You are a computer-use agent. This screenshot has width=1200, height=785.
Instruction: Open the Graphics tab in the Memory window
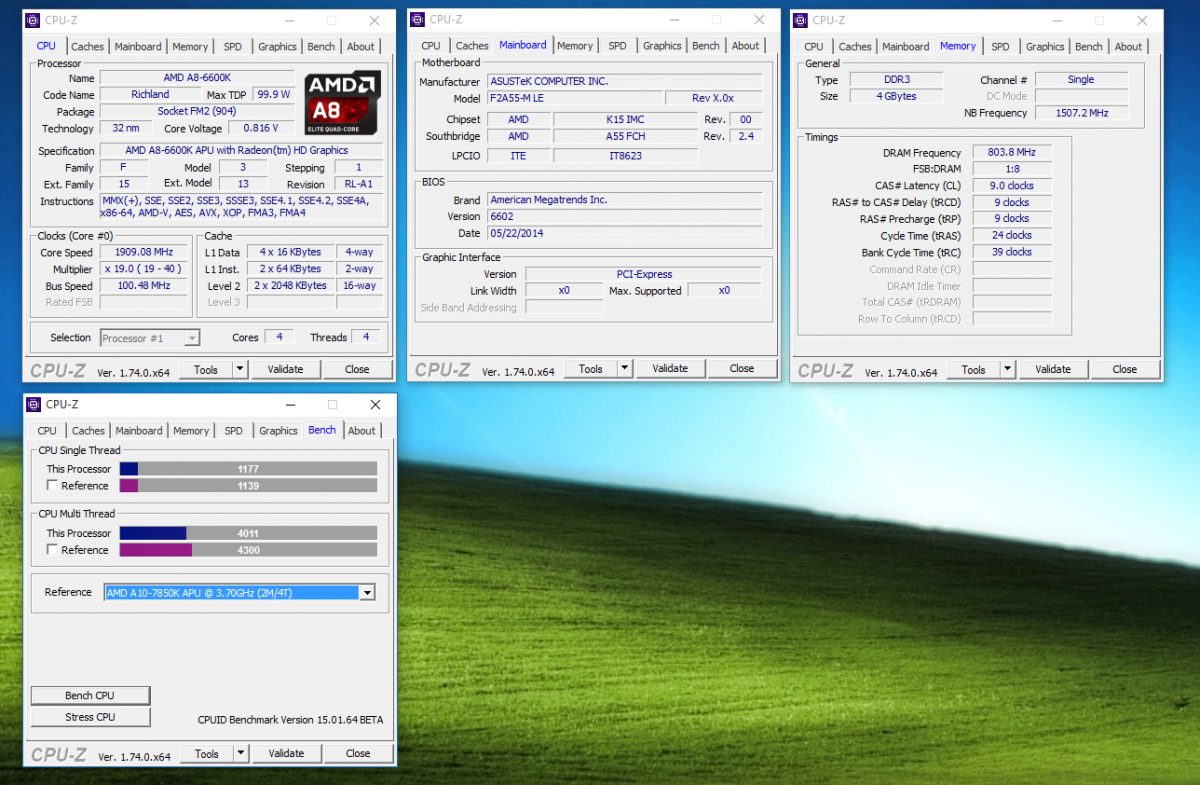(x=1045, y=47)
